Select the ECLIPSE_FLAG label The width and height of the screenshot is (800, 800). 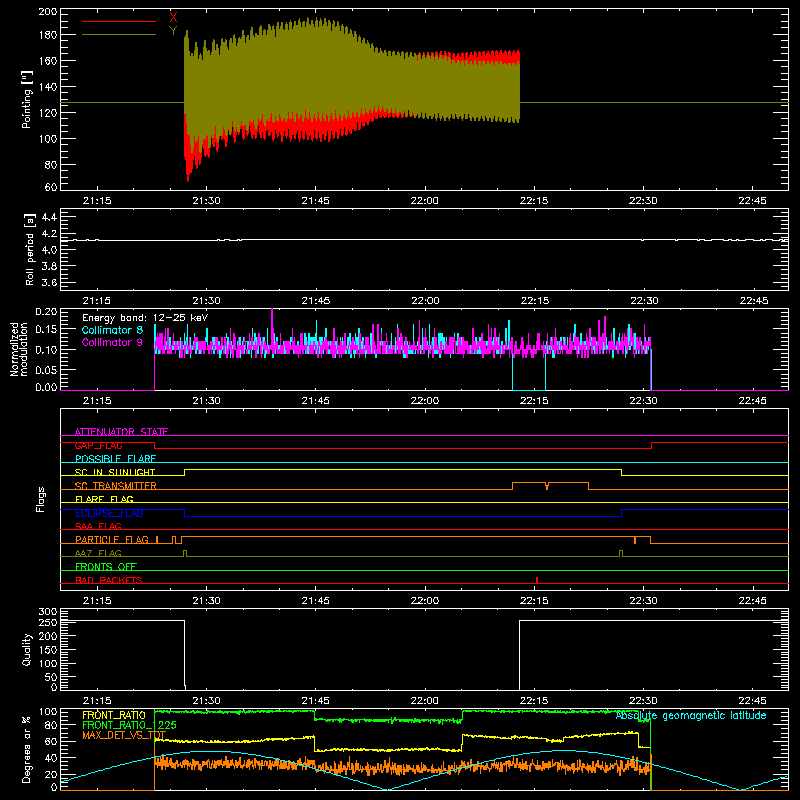(x=109, y=513)
